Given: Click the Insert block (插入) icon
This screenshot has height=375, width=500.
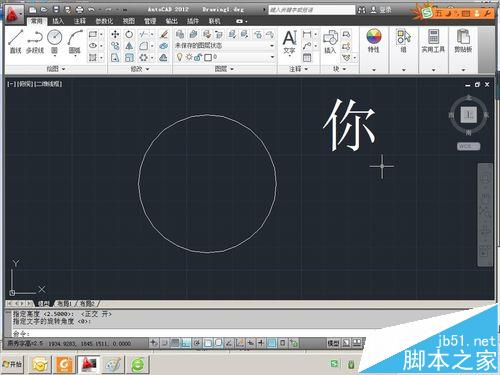Looking at the screenshot, I should coord(330,42).
